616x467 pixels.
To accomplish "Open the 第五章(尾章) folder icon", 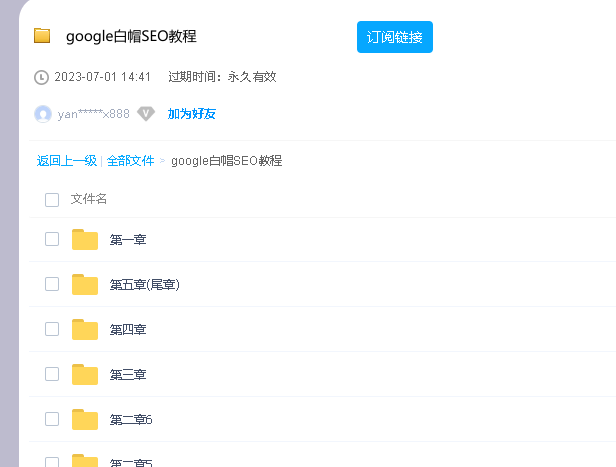I will [85, 285].
